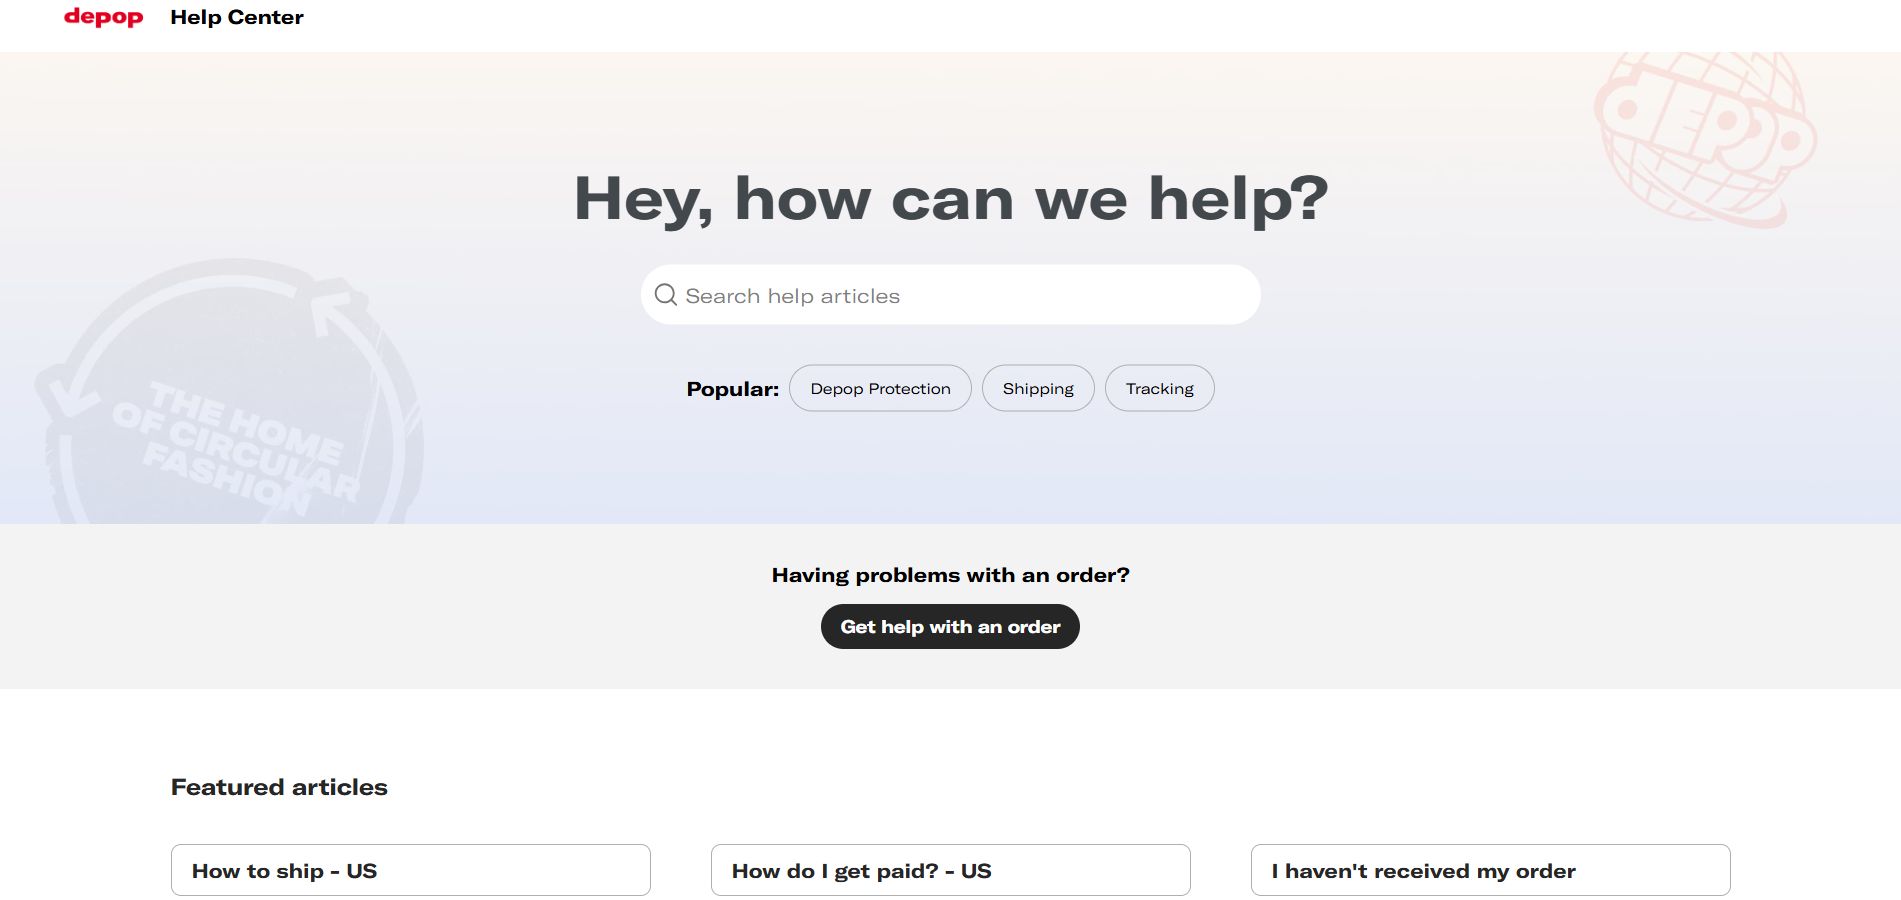1901x900 pixels.
Task: Click the magnifying glass search icon
Action: (x=665, y=295)
